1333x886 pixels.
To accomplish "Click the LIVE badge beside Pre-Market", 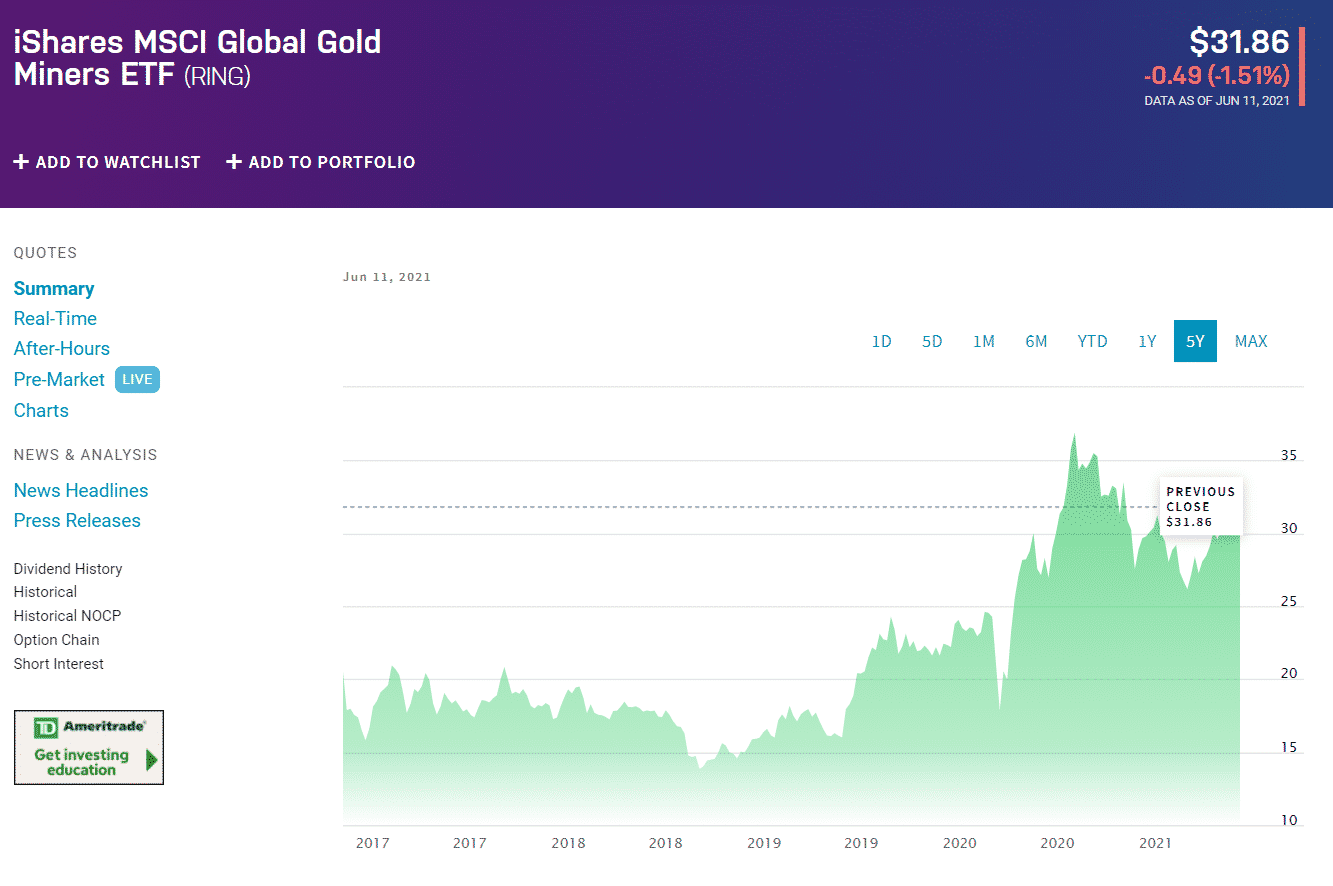I will pos(137,380).
